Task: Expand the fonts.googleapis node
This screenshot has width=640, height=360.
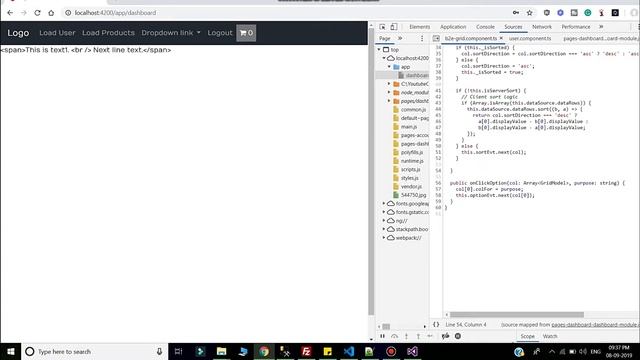Action: [x=384, y=203]
